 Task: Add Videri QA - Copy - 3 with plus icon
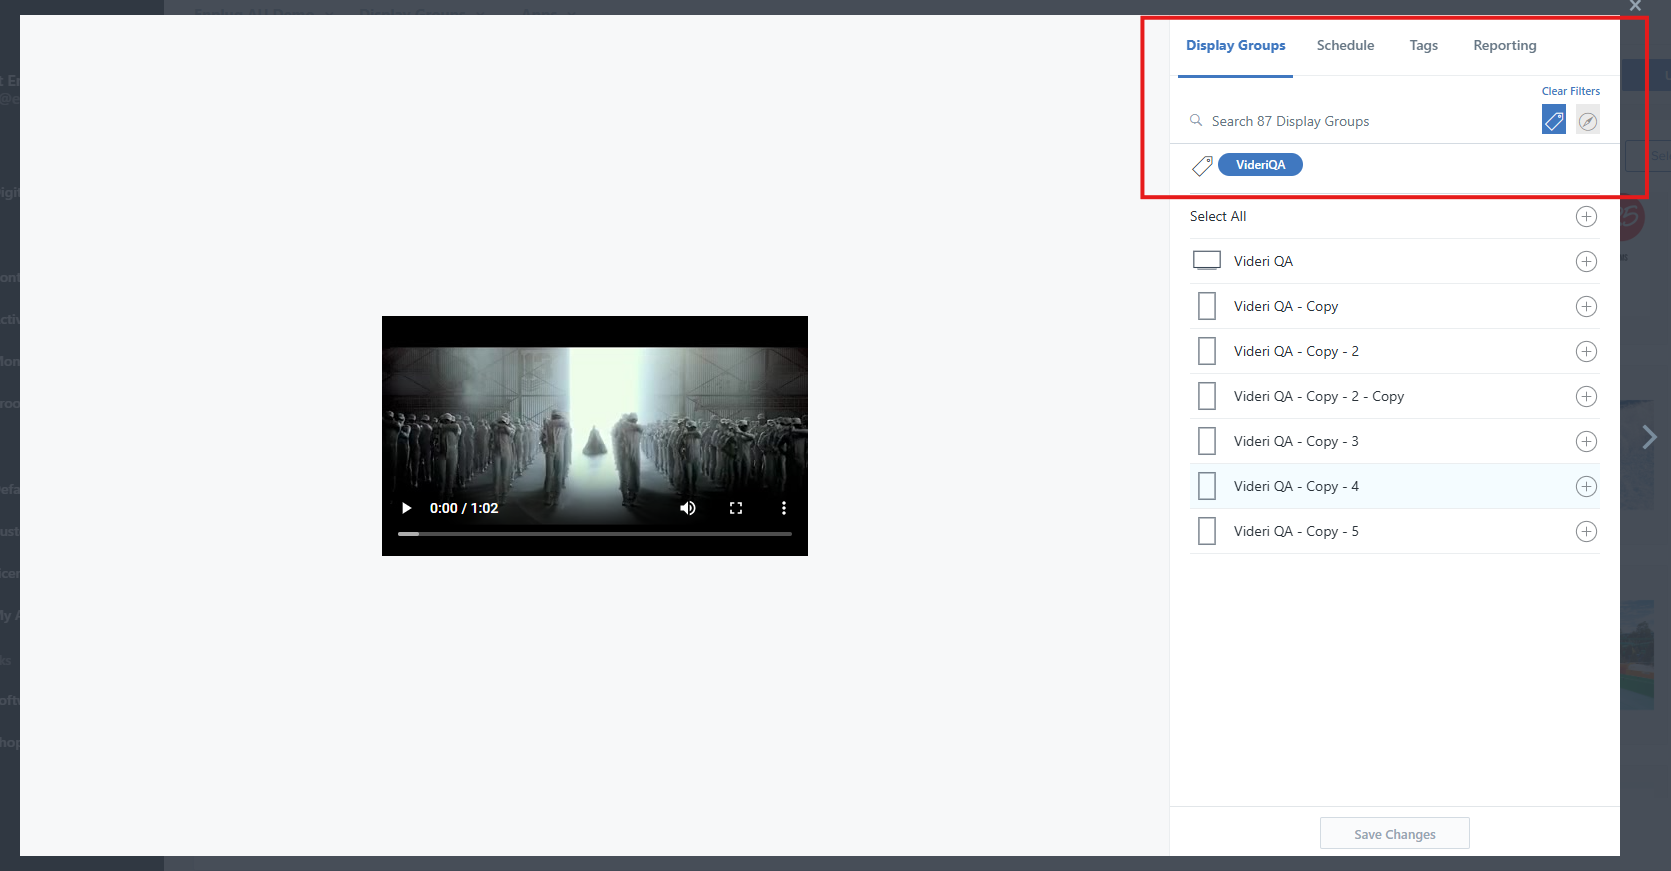(1585, 441)
